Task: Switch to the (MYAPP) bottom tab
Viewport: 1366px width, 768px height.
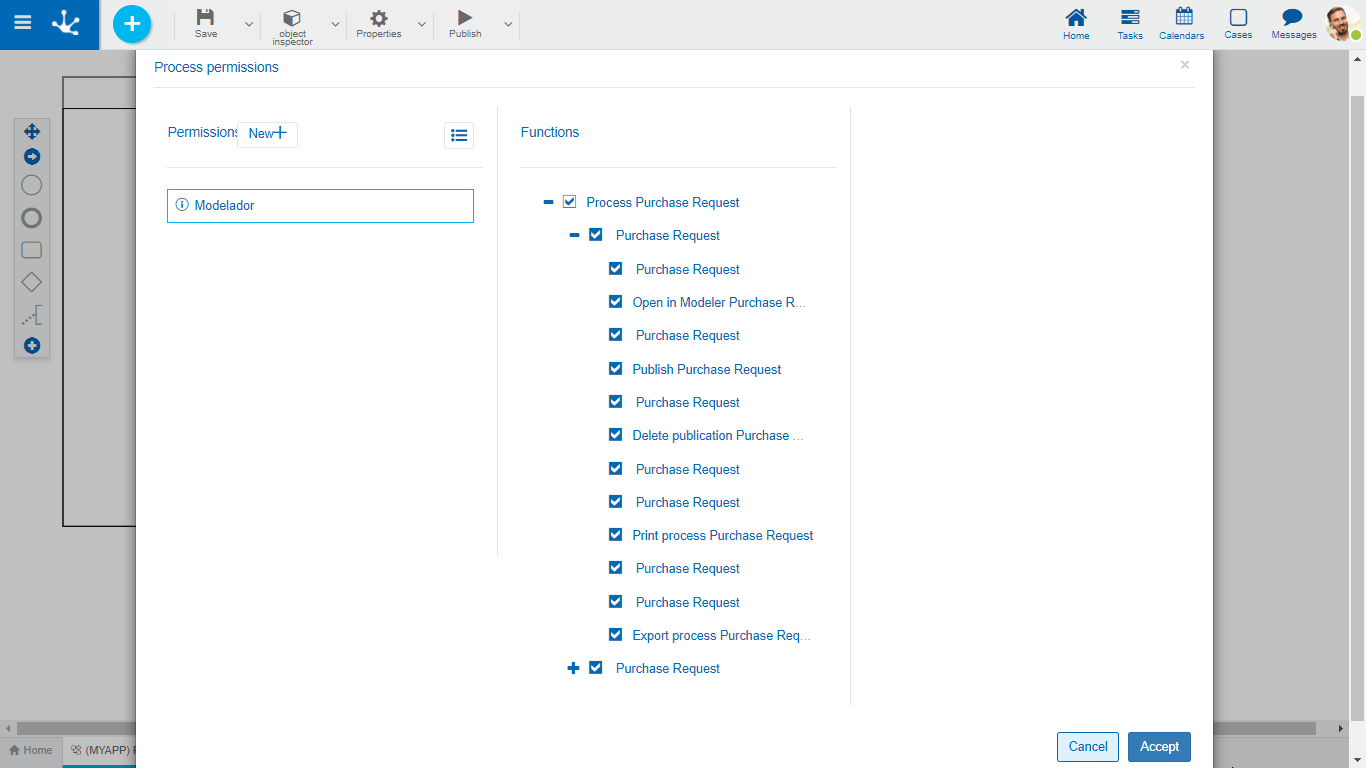Action: click(x=101, y=750)
